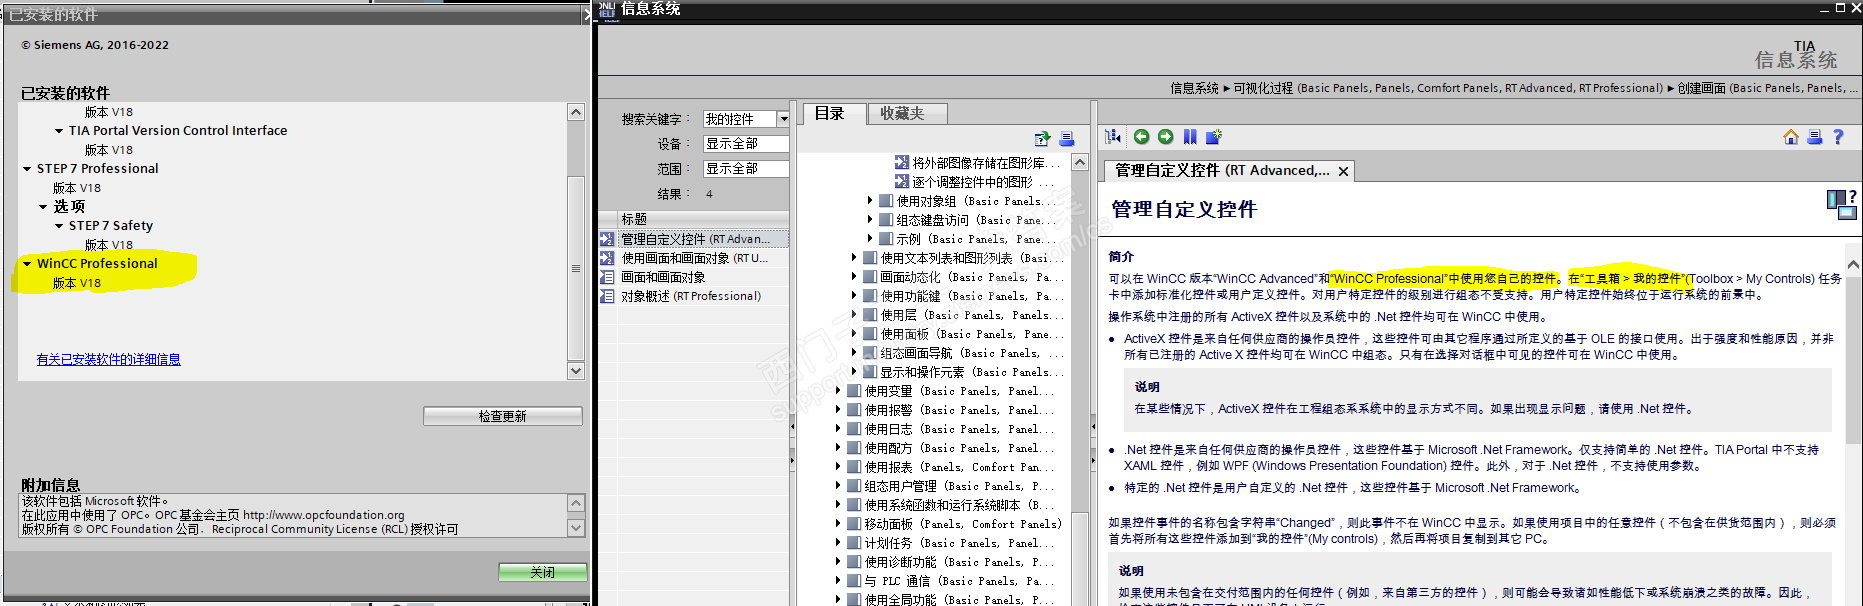Select search result 对象概述 (RT Professional)
Viewport: 1863px width, 606px height.
click(691, 296)
